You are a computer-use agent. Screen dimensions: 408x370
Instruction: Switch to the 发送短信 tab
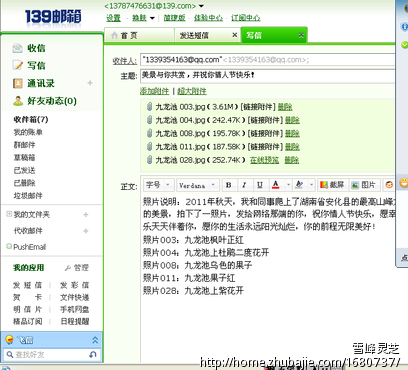207,35
